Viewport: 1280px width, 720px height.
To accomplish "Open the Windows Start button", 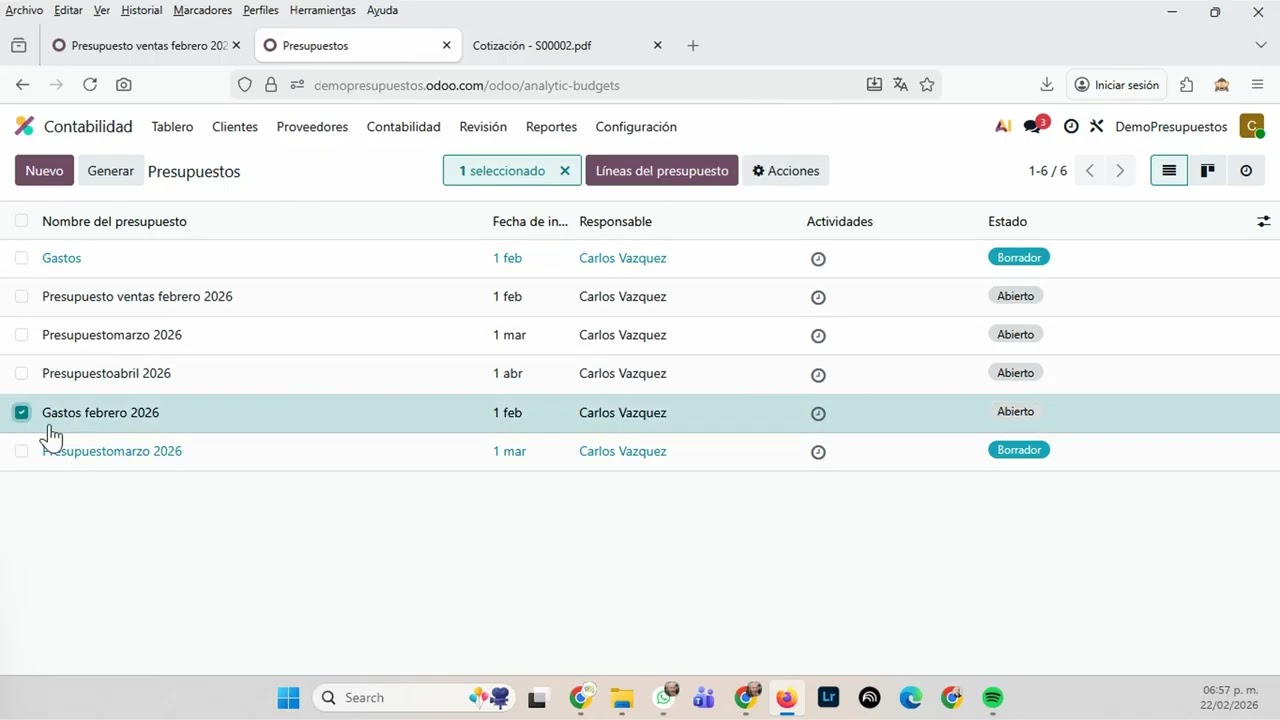I will coord(288,697).
